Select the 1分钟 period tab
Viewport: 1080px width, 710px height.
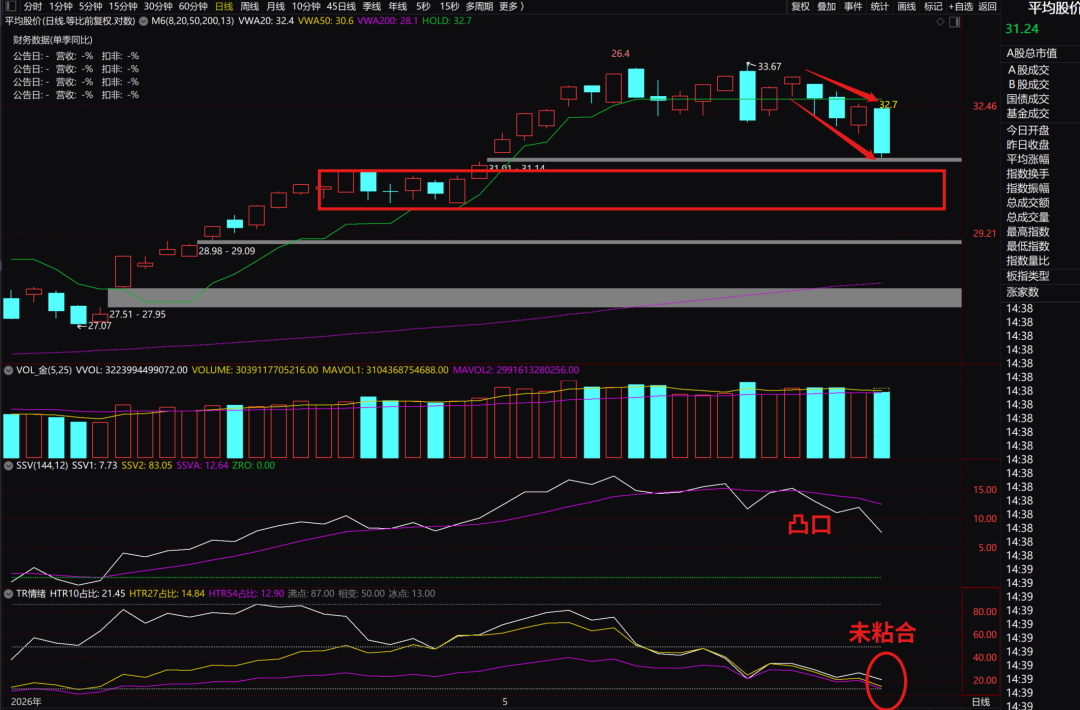[61, 6]
